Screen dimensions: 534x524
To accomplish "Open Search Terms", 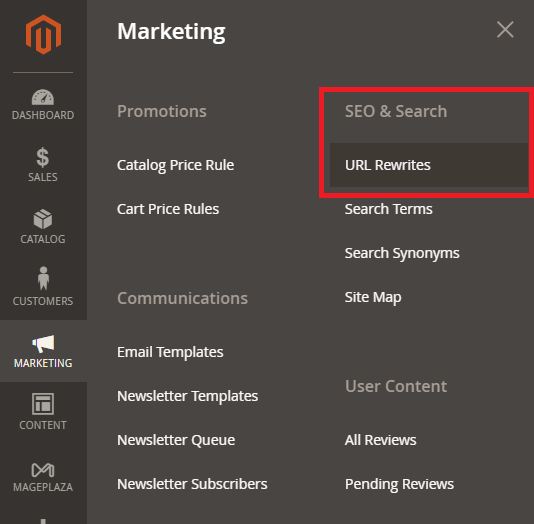I will (x=389, y=209).
